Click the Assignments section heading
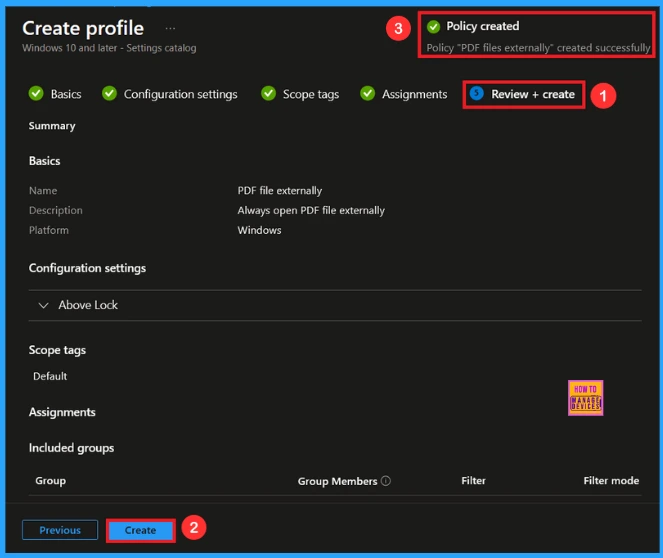The height and width of the screenshot is (558, 663). 62,412
